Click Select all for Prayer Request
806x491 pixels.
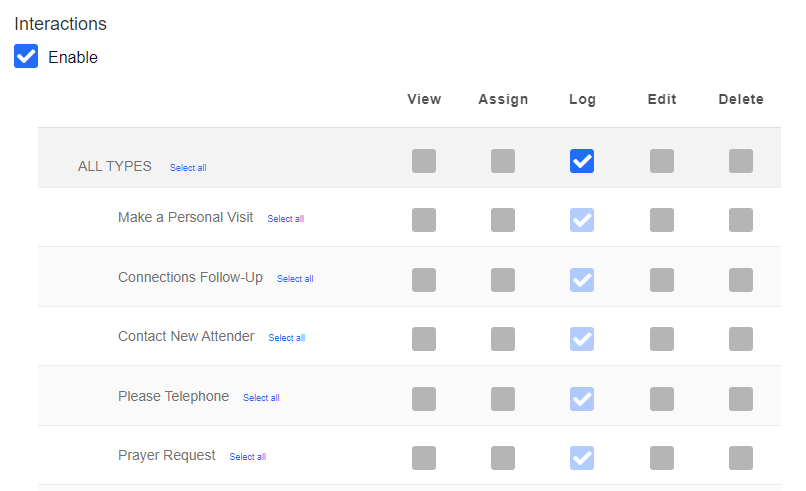[x=247, y=457]
